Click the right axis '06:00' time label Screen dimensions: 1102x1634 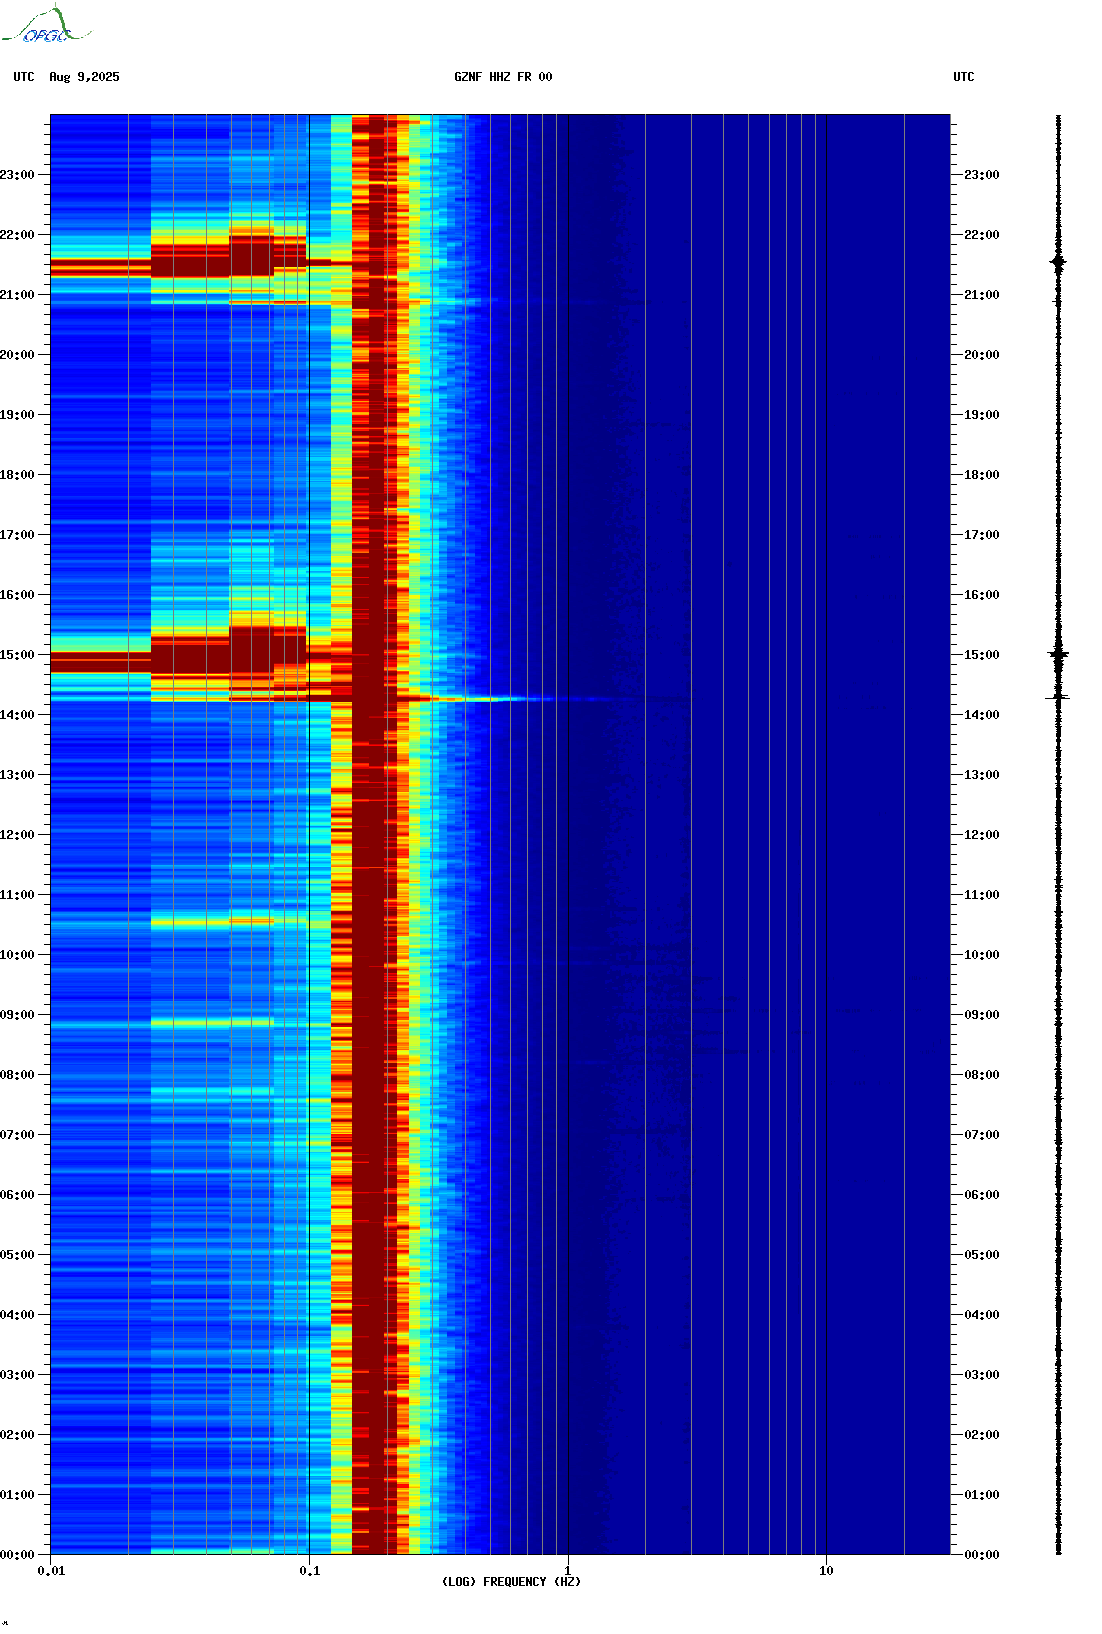(x=981, y=1195)
